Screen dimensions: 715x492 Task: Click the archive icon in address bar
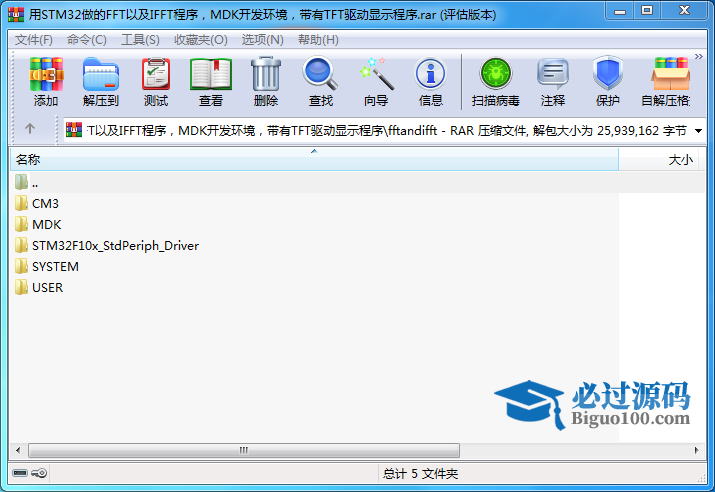click(74, 130)
